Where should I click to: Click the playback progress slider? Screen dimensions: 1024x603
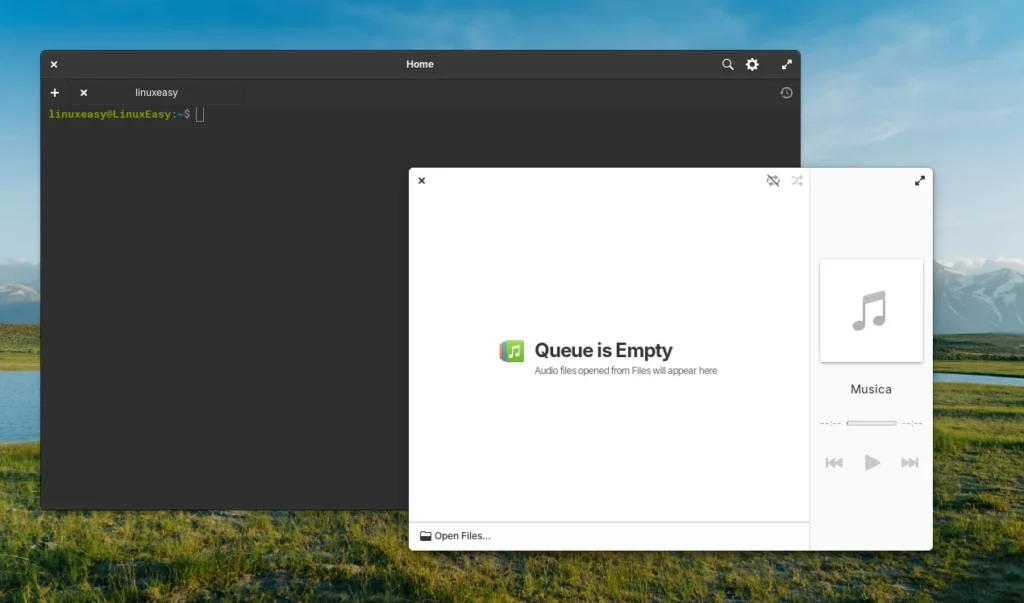[x=869, y=422]
